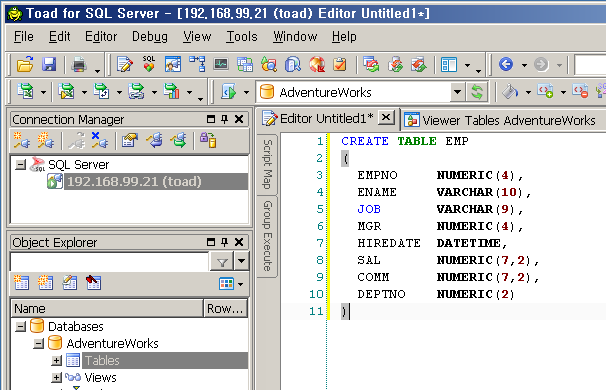
Task: Collapse the Databases tree node
Action: tap(20, 327)
